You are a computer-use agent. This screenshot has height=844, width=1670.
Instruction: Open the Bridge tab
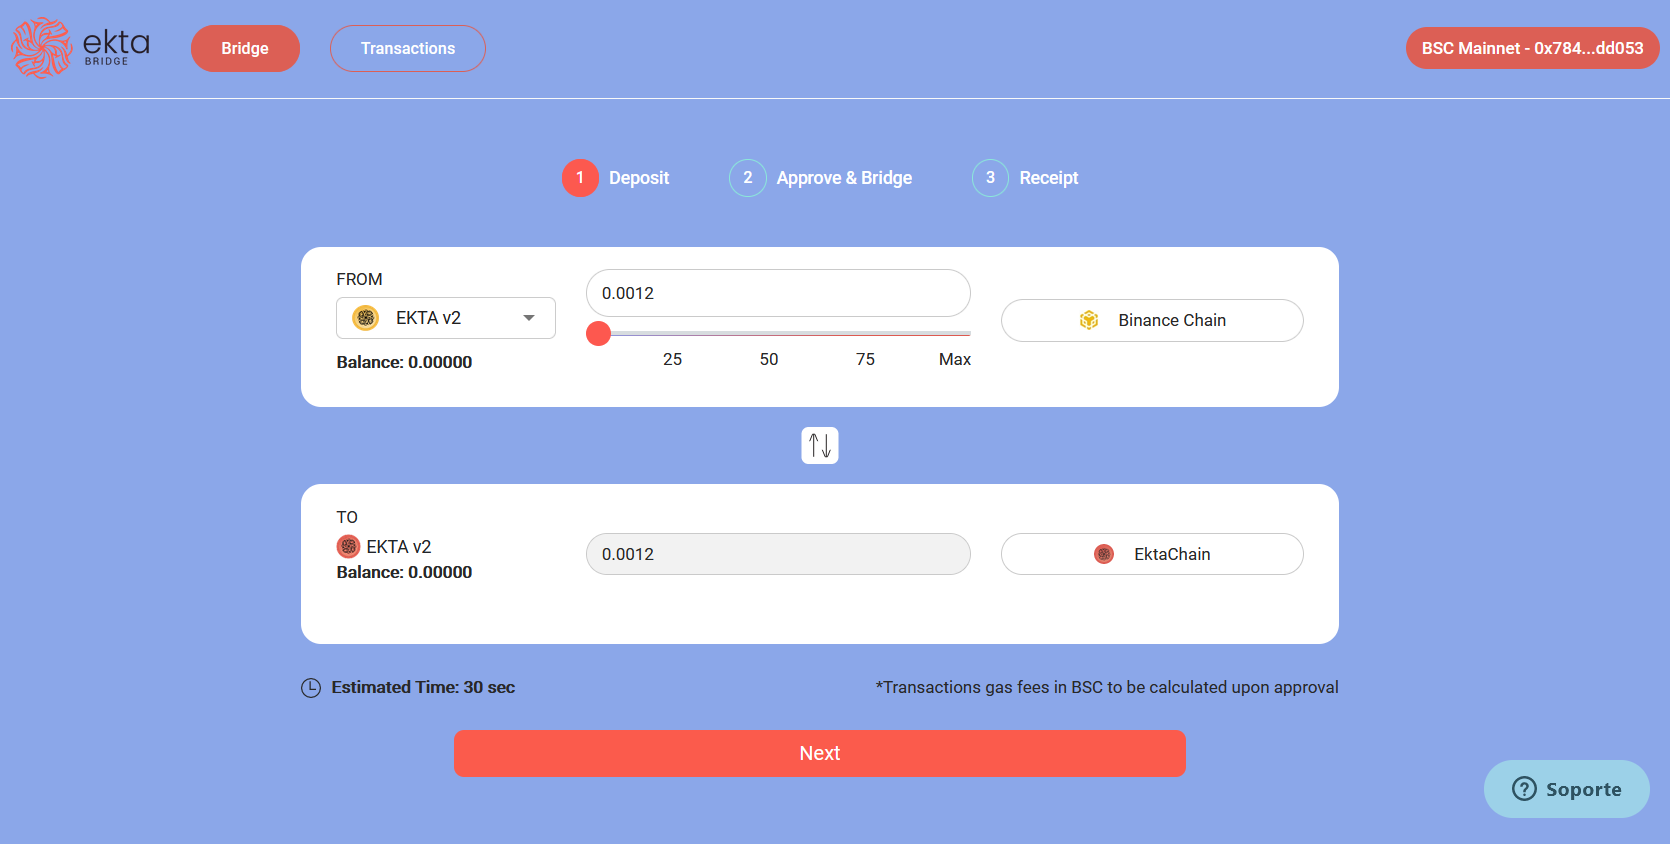pos(245,48)
